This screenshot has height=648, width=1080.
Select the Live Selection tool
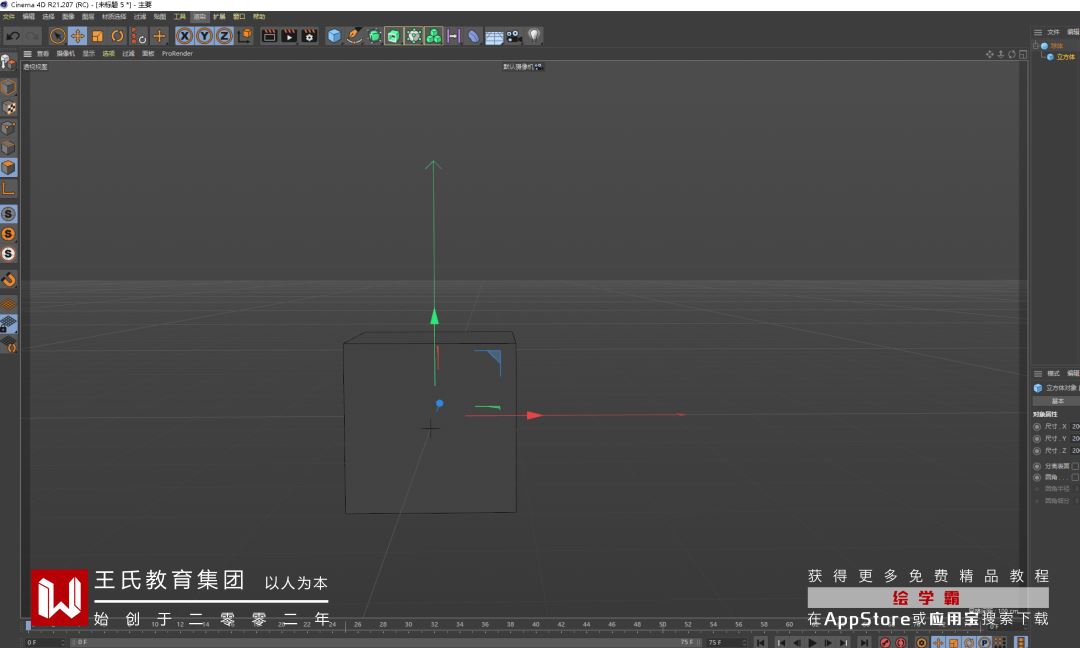pyautogui.click(x=58, y=36)
